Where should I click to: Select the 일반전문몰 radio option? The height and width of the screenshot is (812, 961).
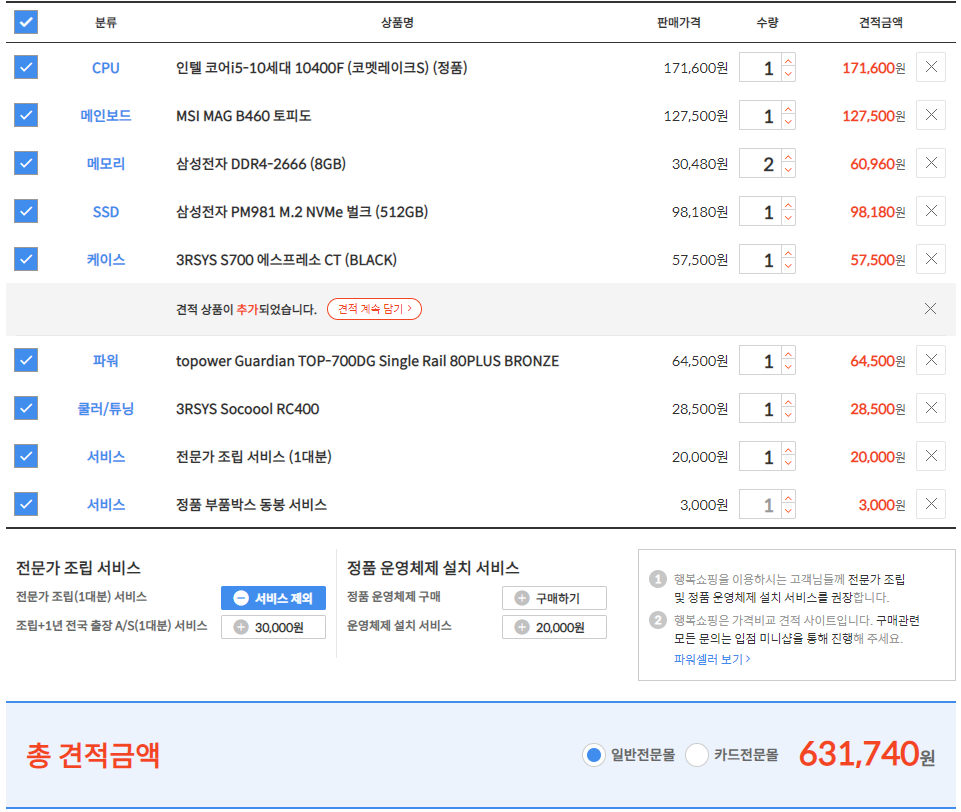tap(594, 755)
